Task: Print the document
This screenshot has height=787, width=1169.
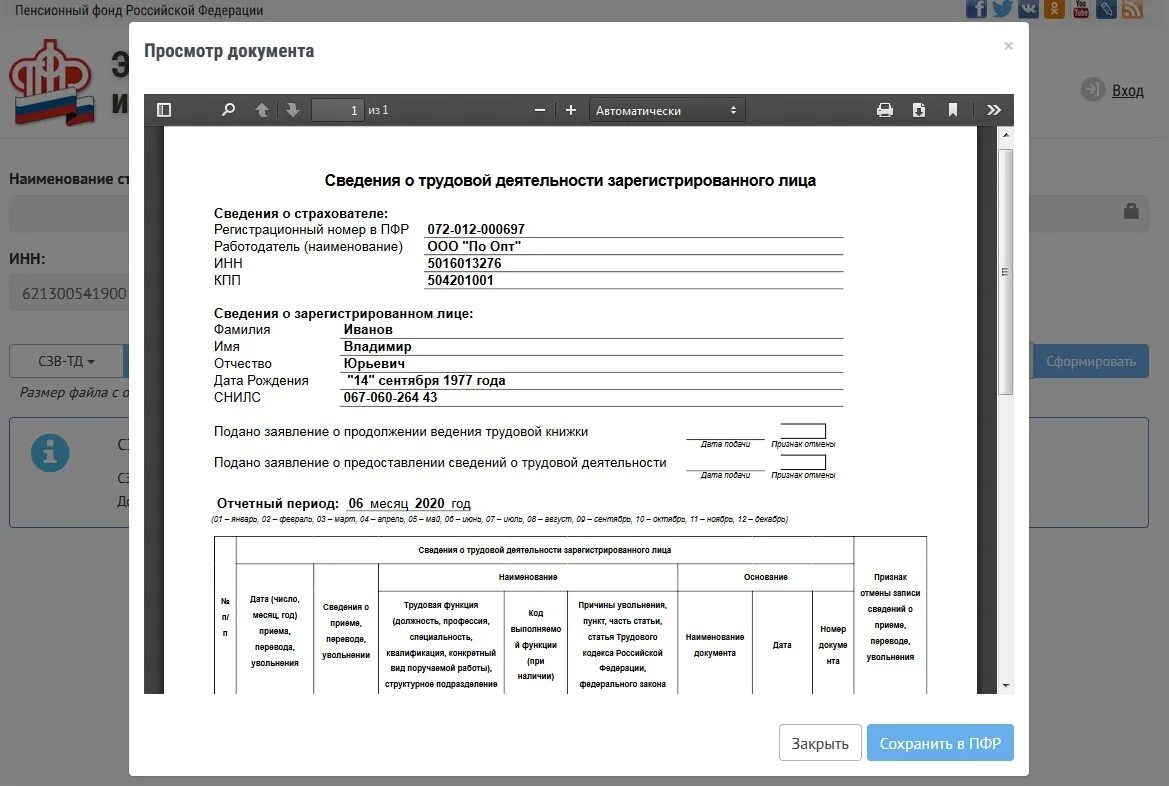Action: 885,110
